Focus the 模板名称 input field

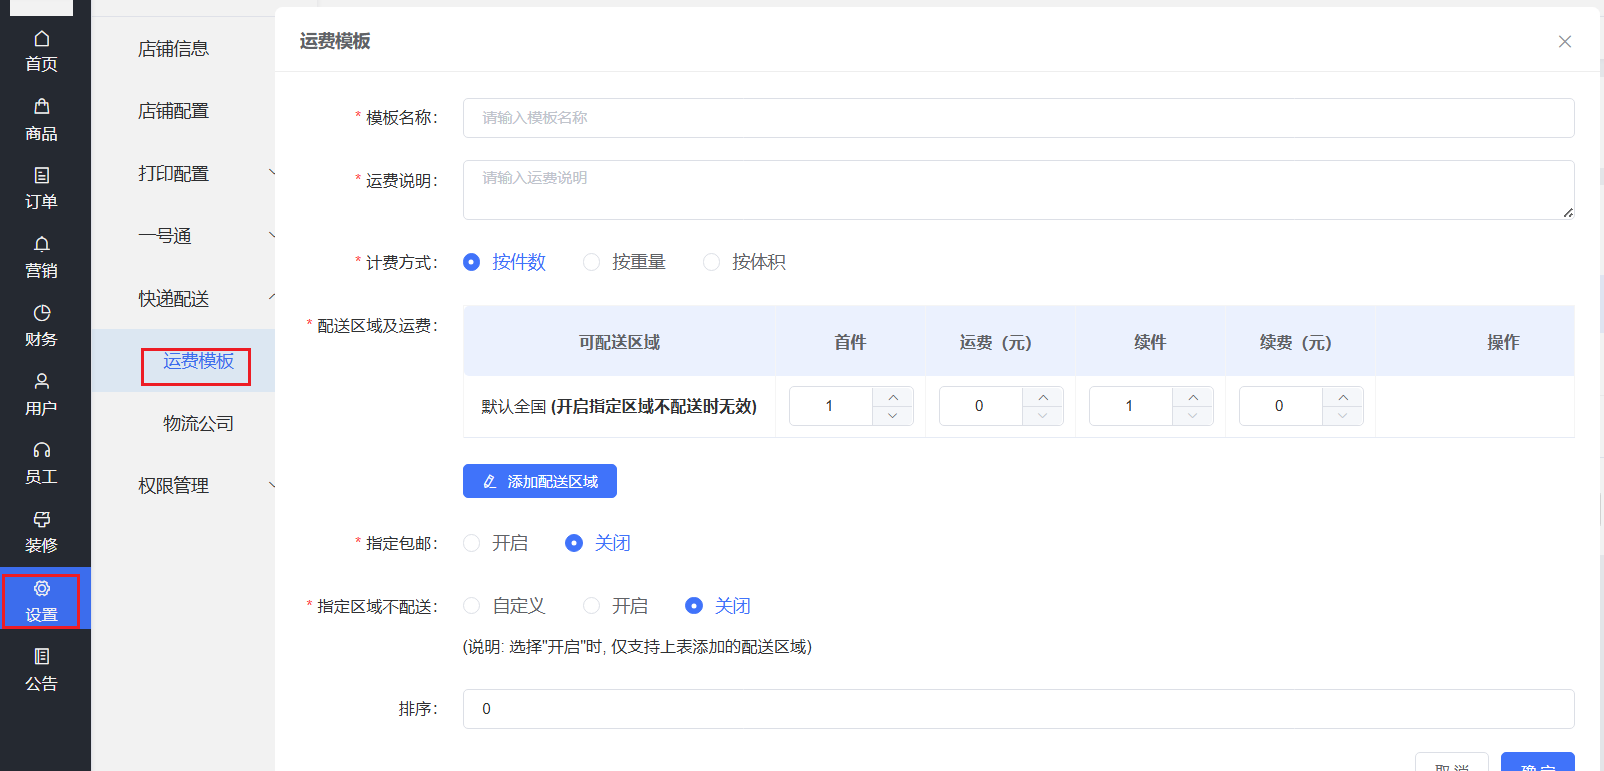[x=1019, y=118]
